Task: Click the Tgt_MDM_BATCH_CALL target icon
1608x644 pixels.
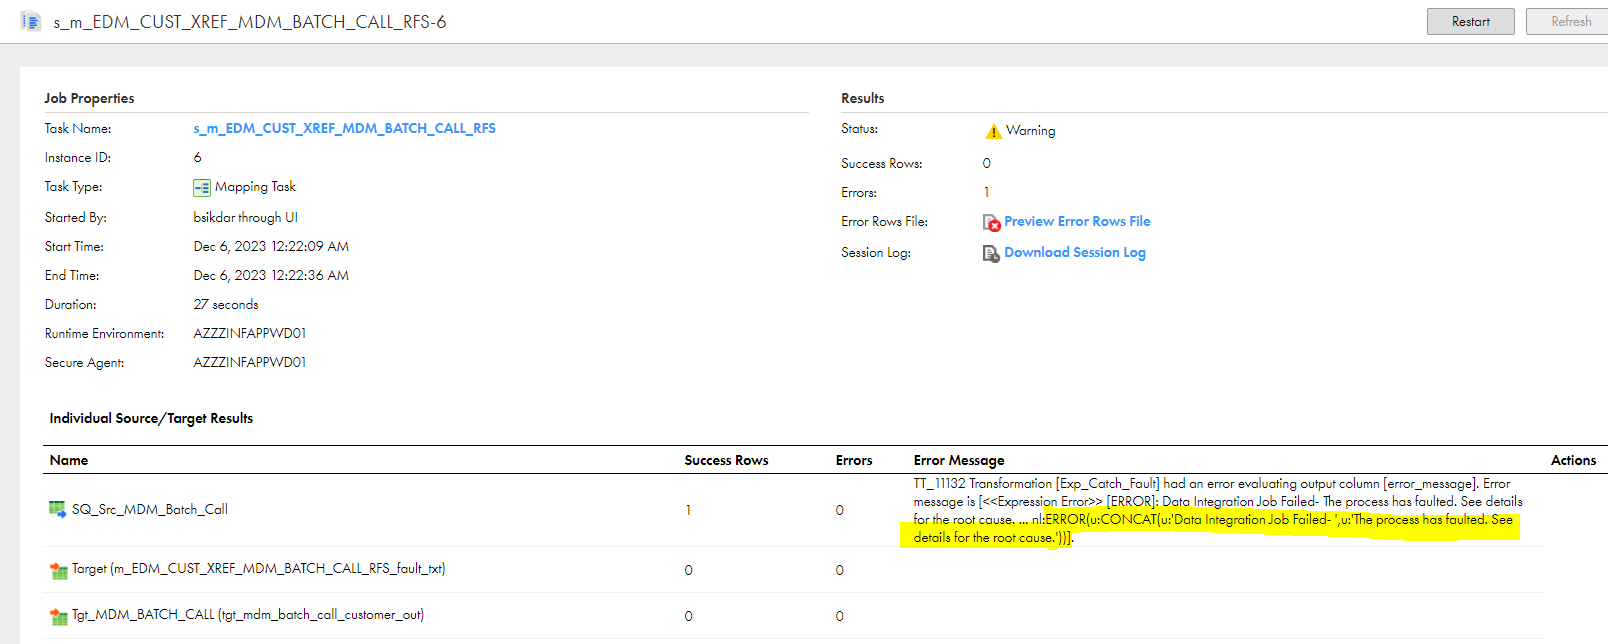Action: [58, 615]
